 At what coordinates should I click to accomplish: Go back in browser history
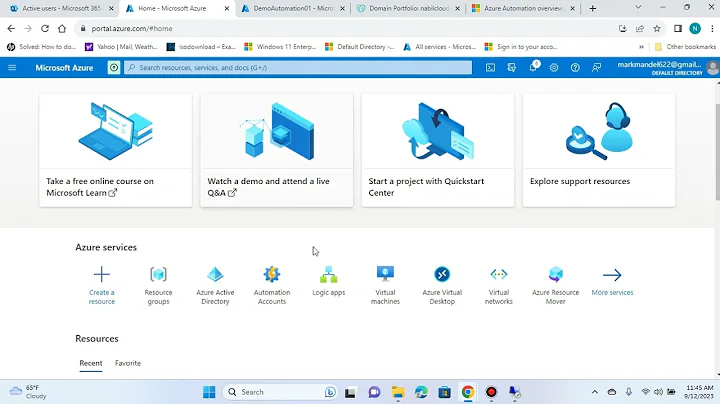click(11, 28)
